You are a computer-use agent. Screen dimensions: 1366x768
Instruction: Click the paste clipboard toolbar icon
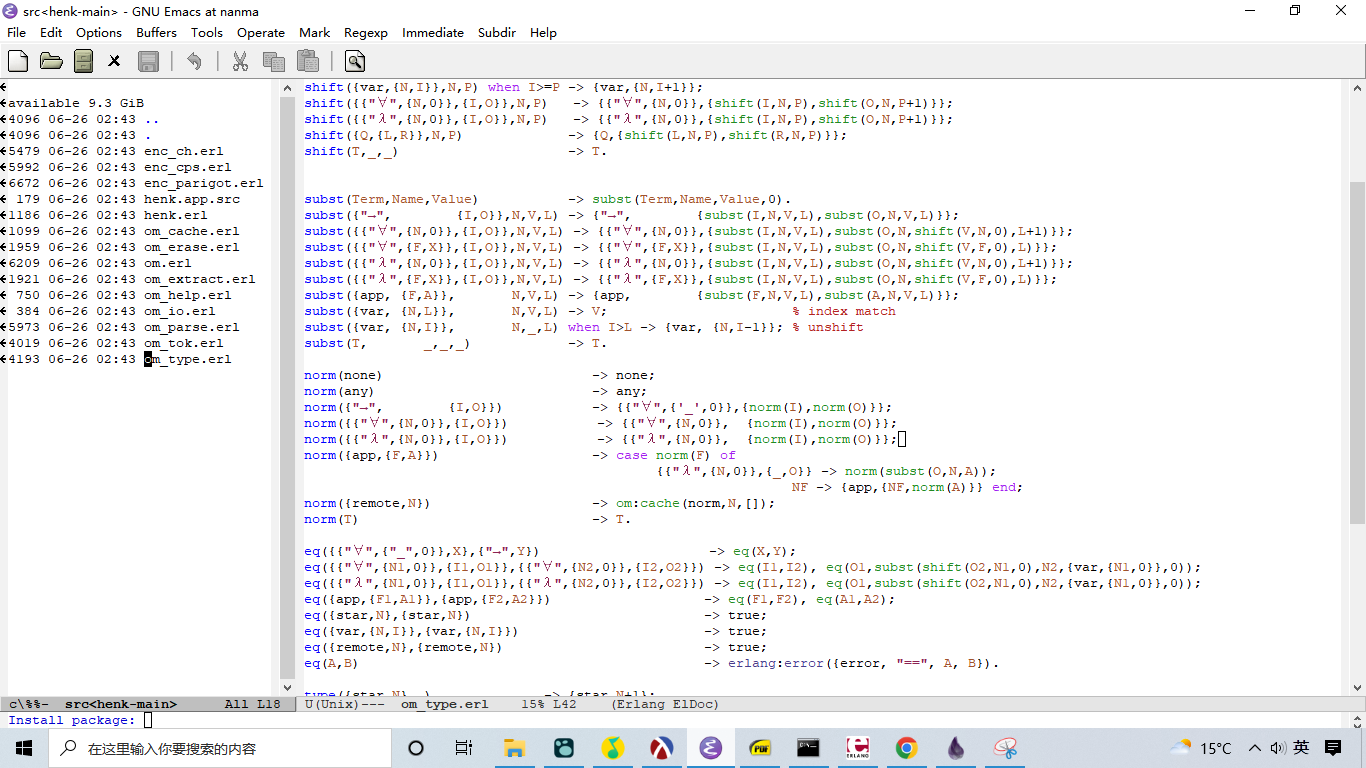click(x=307, y=62)
